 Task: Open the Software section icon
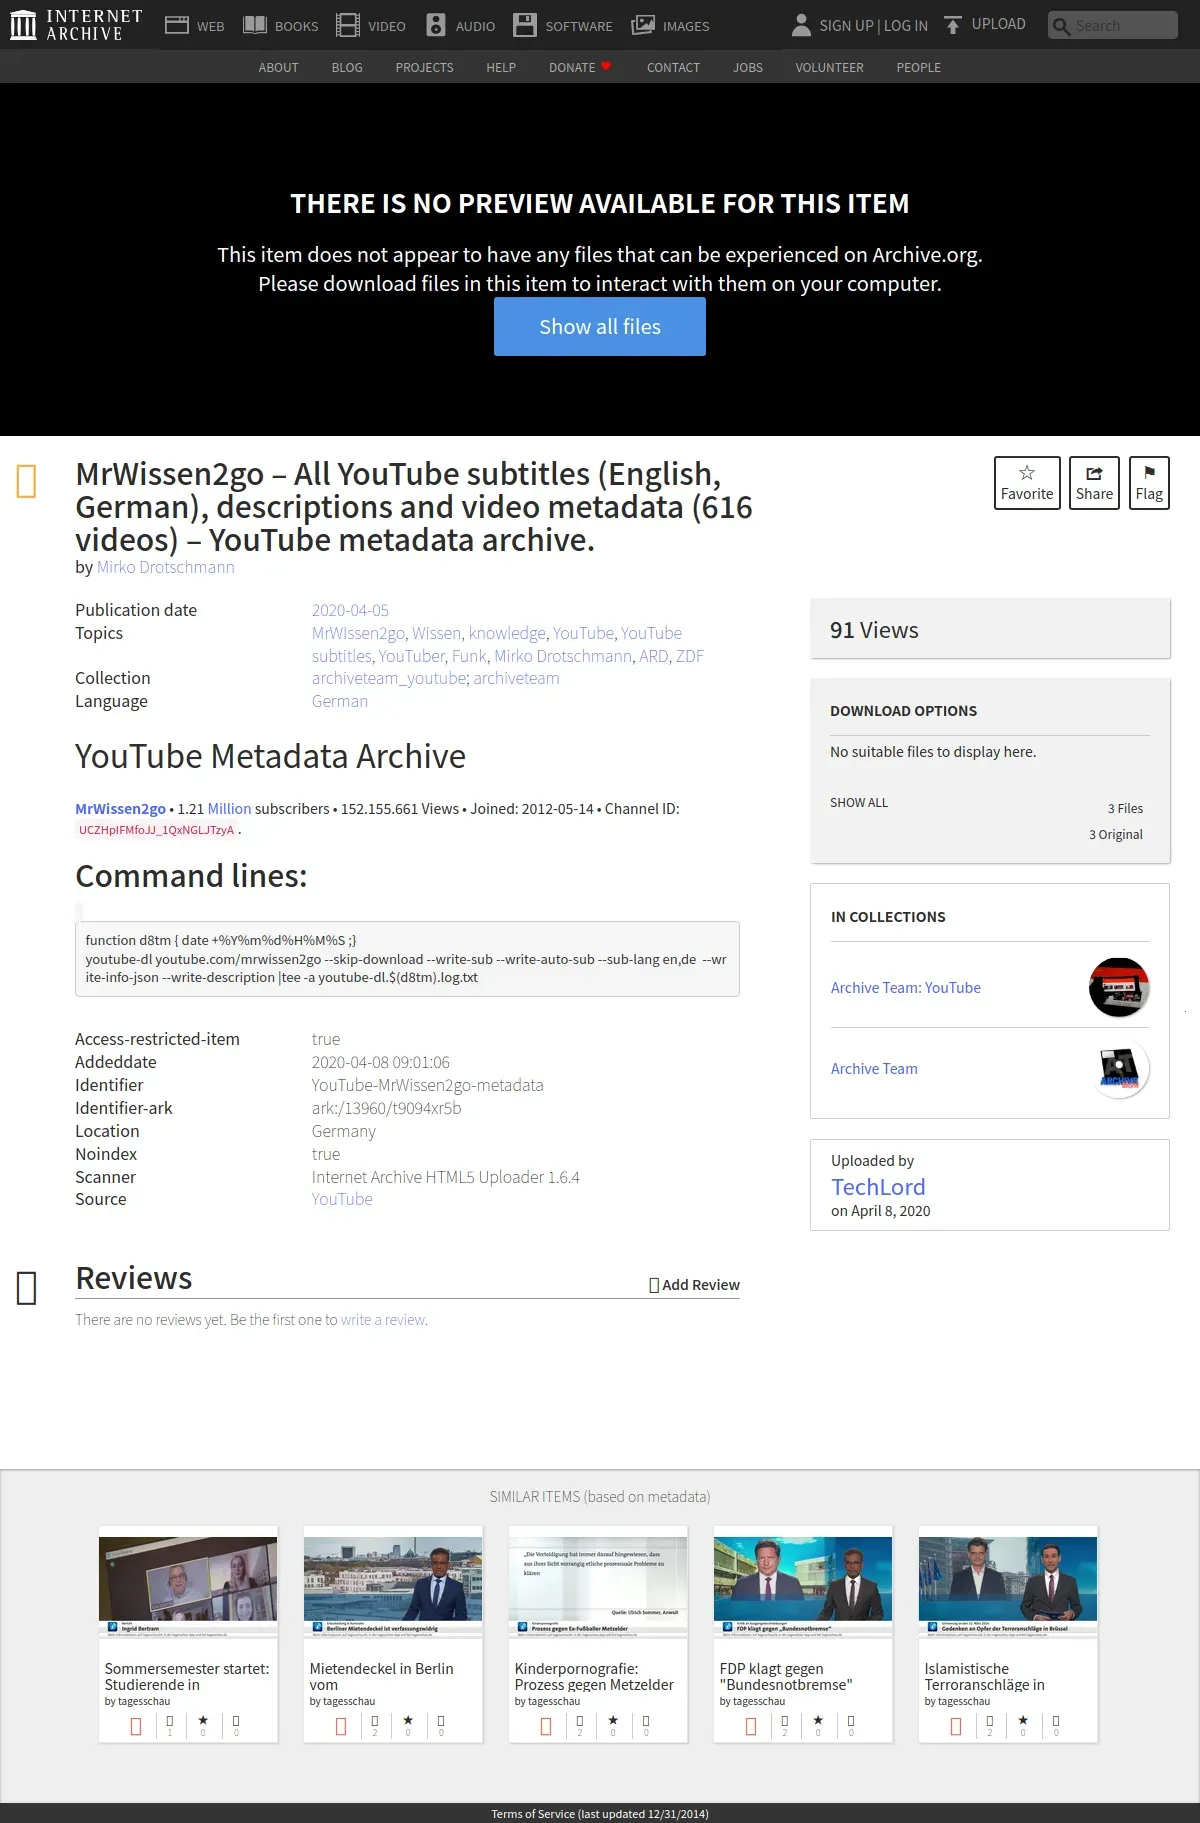click(x=525, y=25)
